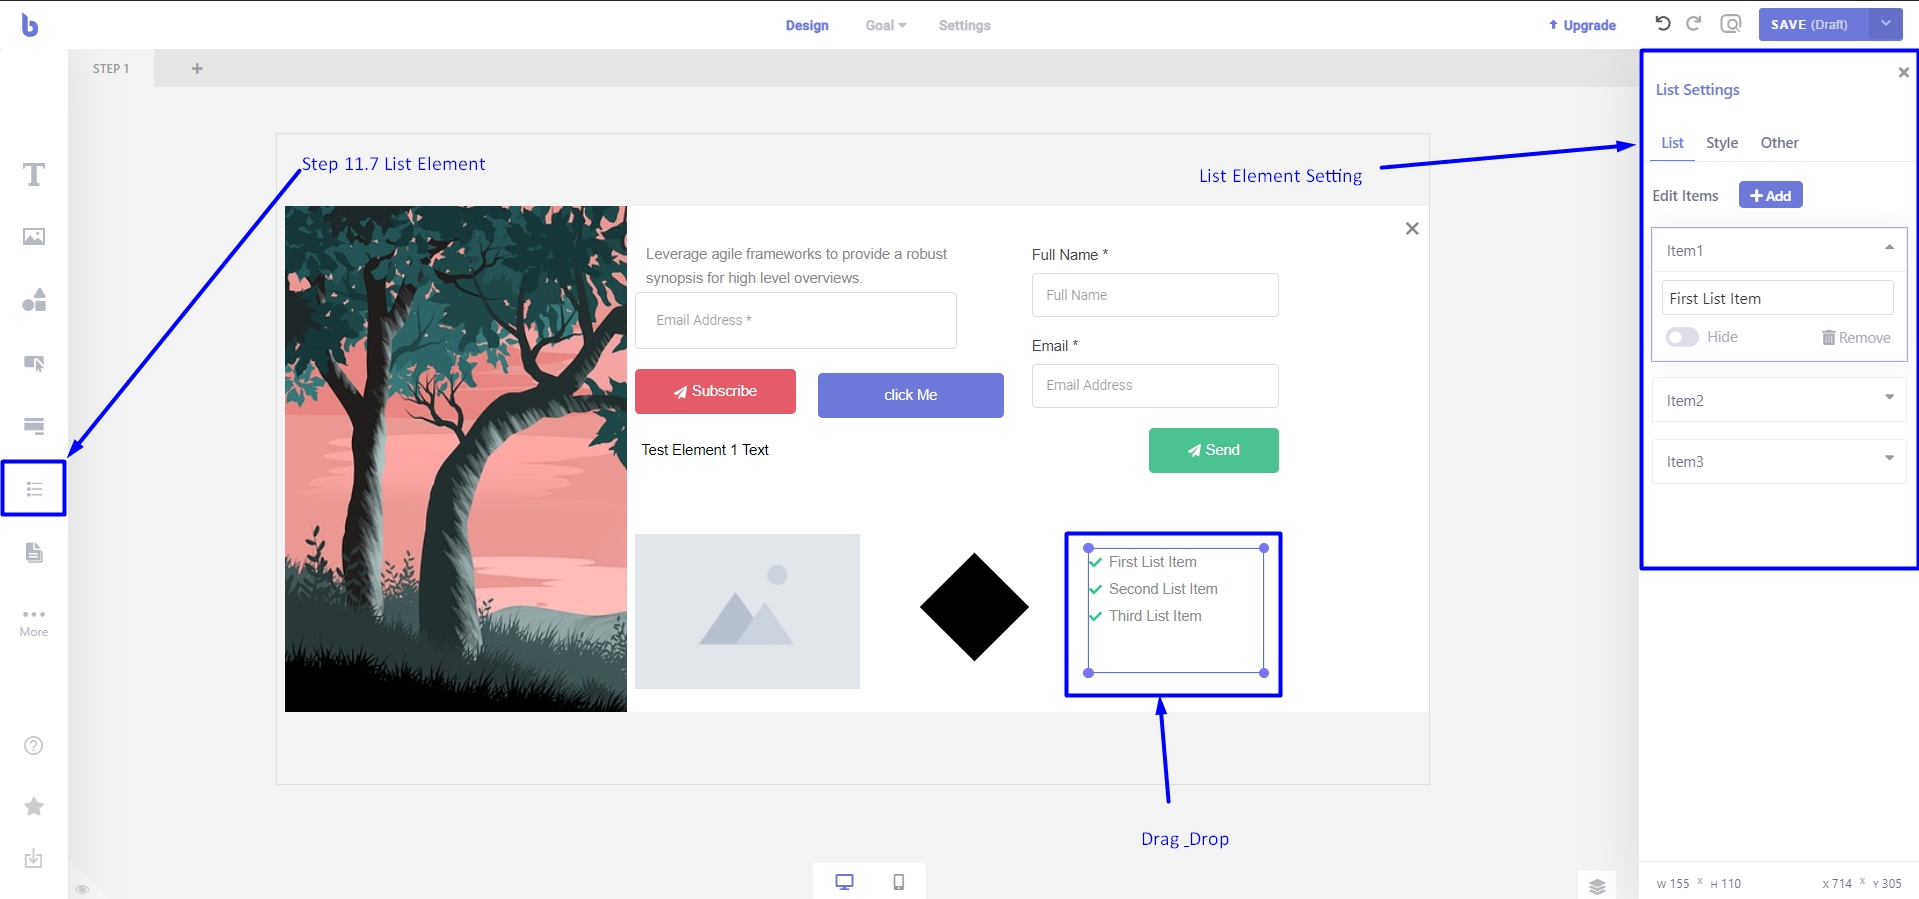Click the Email Address * input on left
1919x899 pixels.
tap(795, 320)
